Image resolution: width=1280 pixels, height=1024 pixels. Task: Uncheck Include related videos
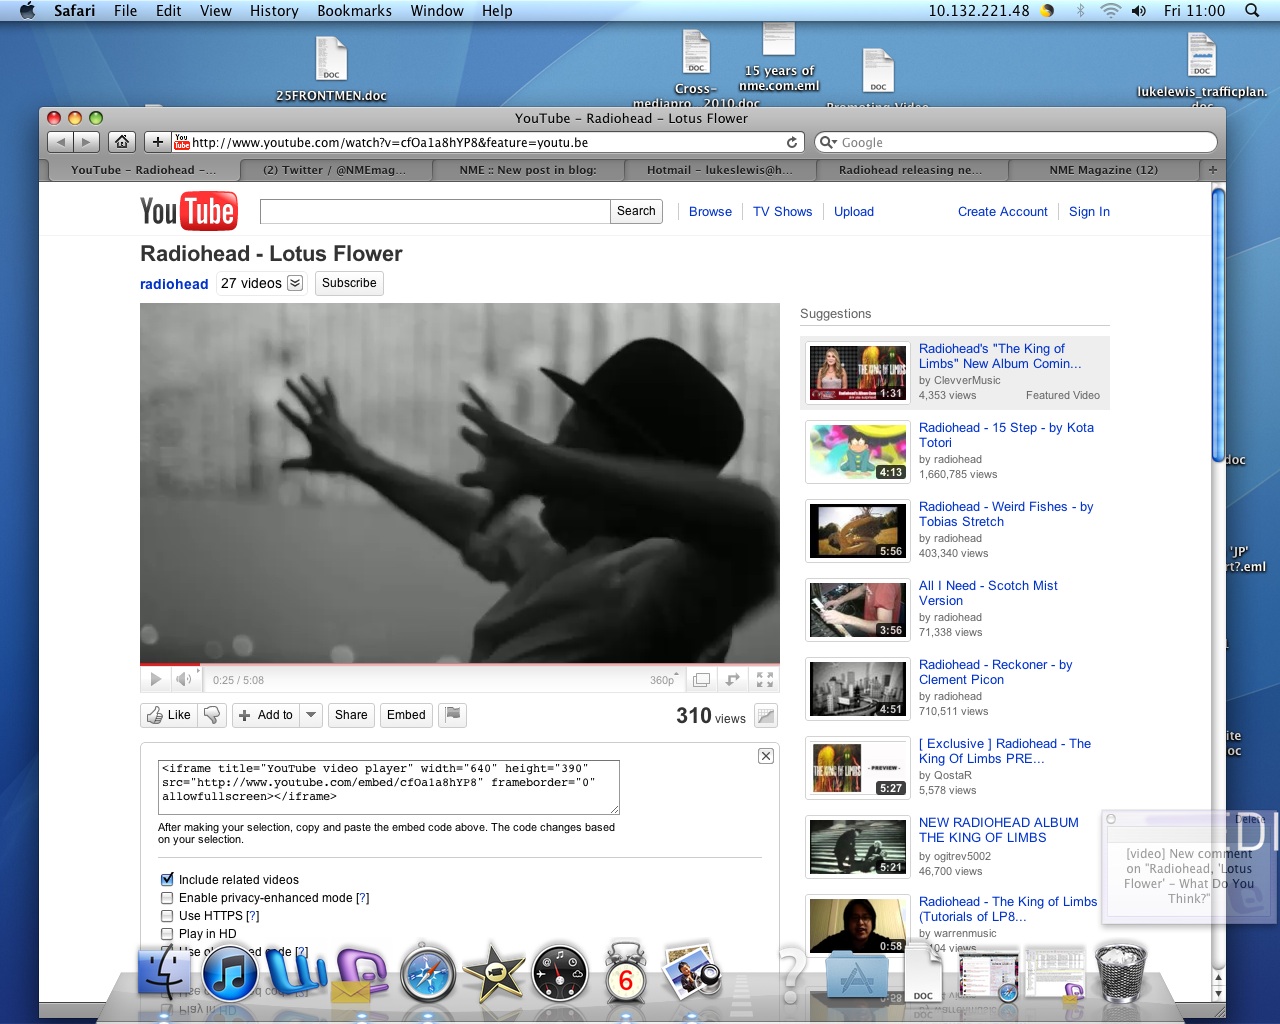[x=167, y=880]
